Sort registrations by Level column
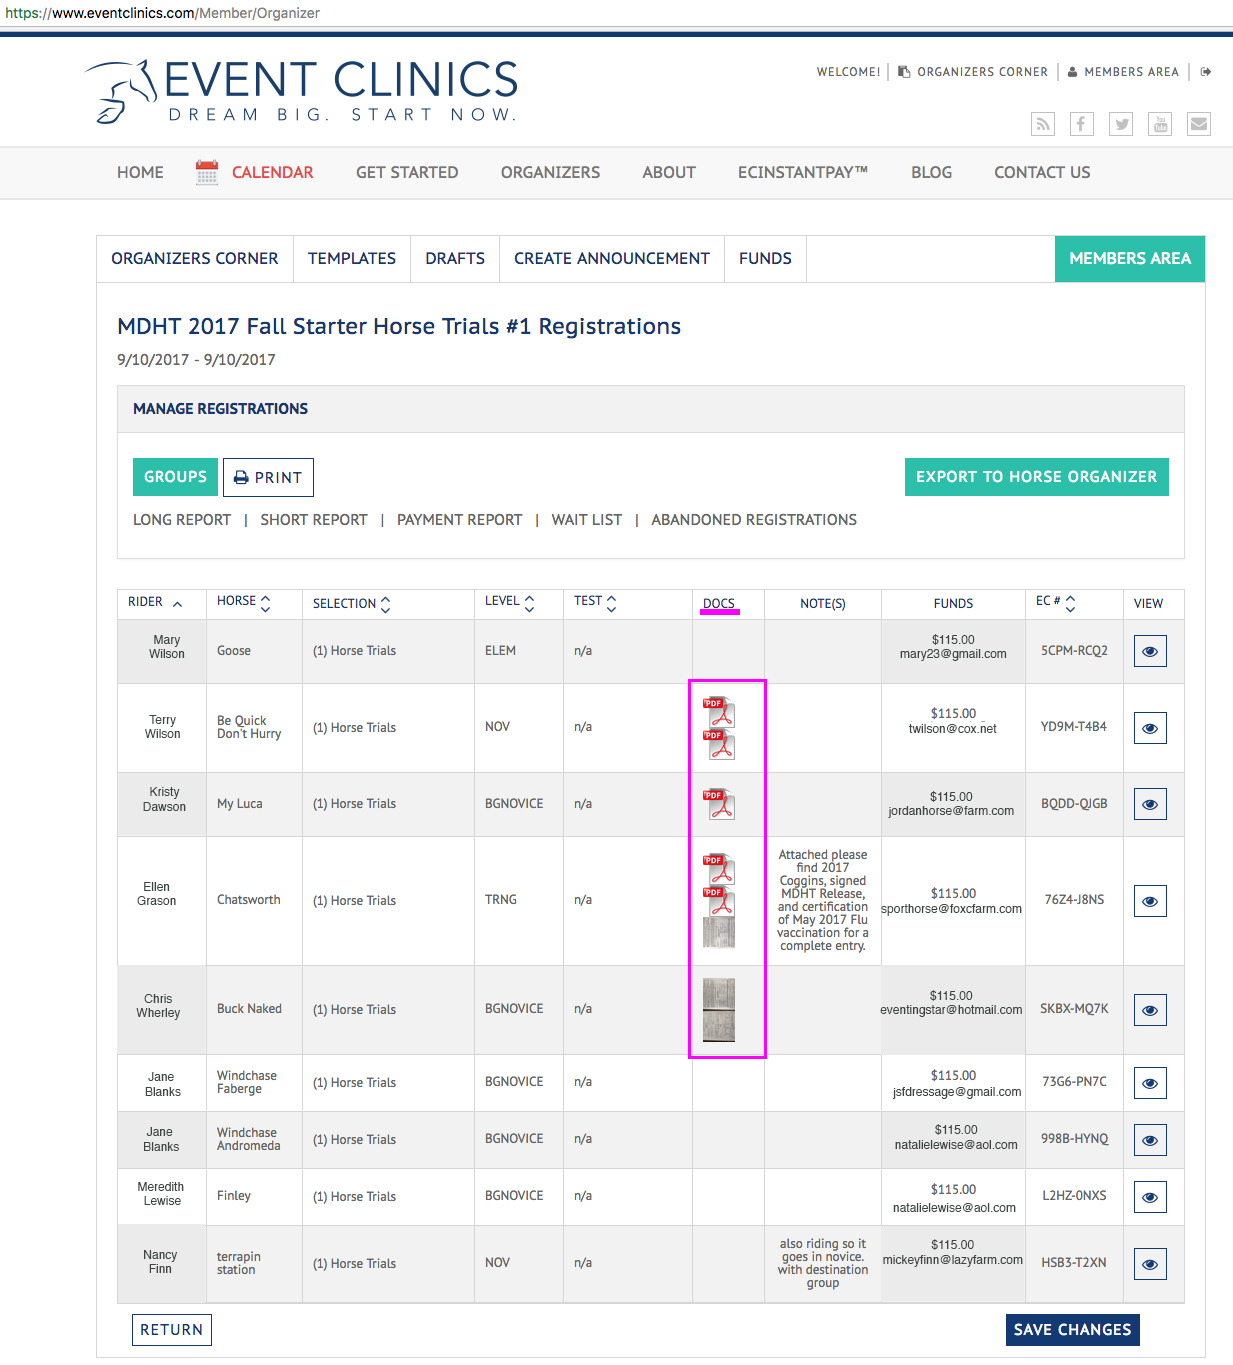1233x1365 pixels. (x=530, y=603)
